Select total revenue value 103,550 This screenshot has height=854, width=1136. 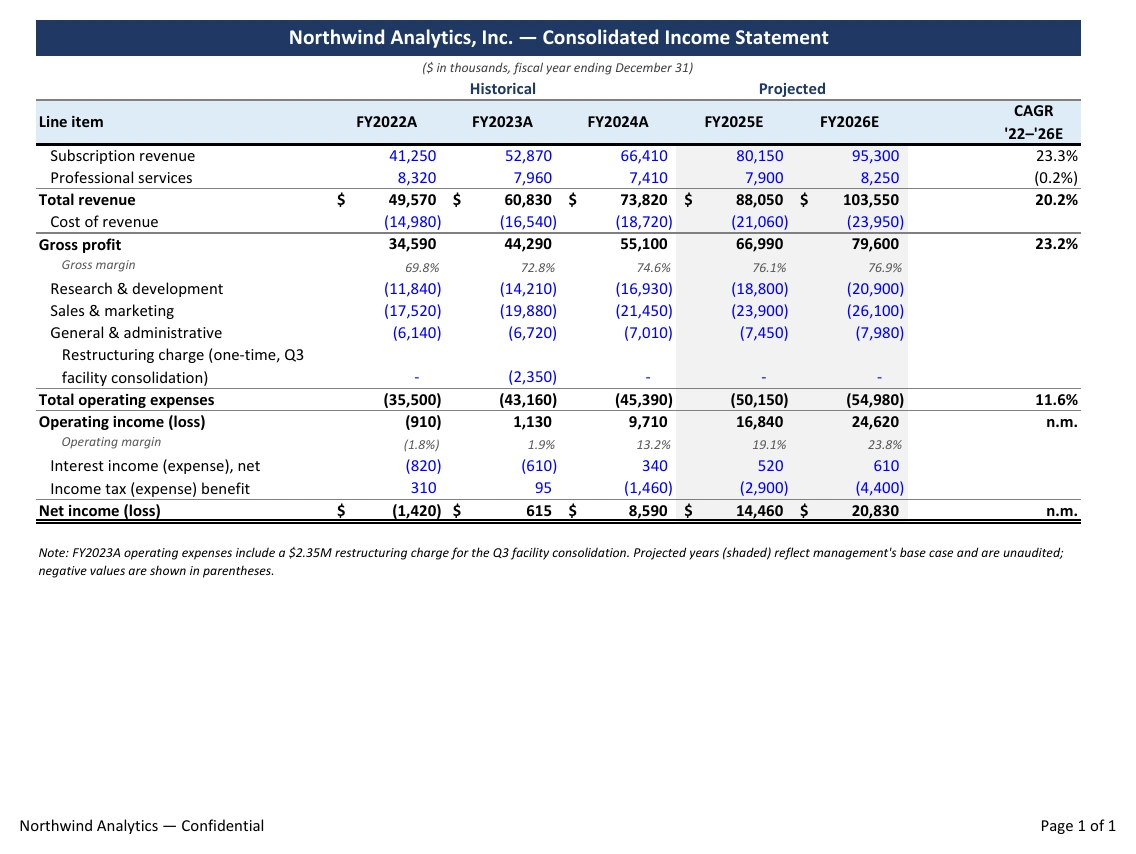pyautogui.click(x=871, y=200)
